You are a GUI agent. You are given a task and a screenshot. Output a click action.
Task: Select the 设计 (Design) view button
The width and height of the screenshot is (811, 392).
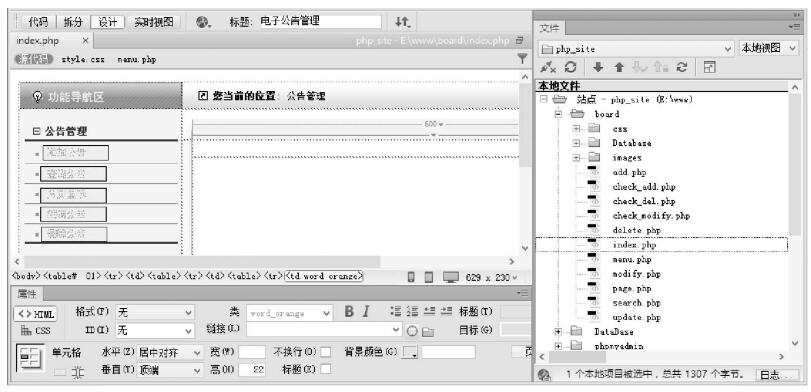tap(107, 22)
